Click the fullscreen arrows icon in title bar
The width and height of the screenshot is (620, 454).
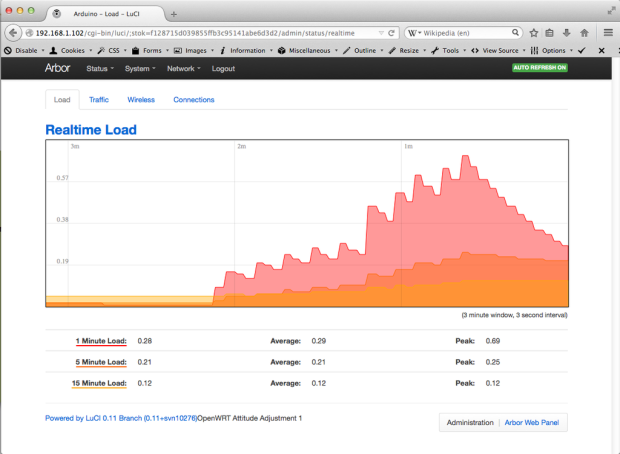[x=611, y=11]
